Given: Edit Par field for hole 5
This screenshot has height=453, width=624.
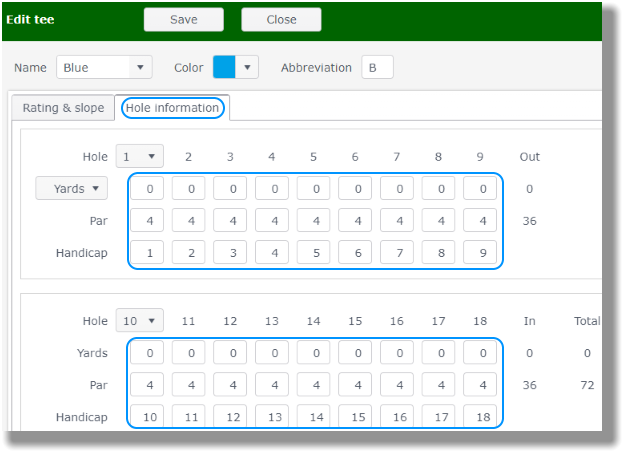Looking at the screenshot, I should pos(314,220).
